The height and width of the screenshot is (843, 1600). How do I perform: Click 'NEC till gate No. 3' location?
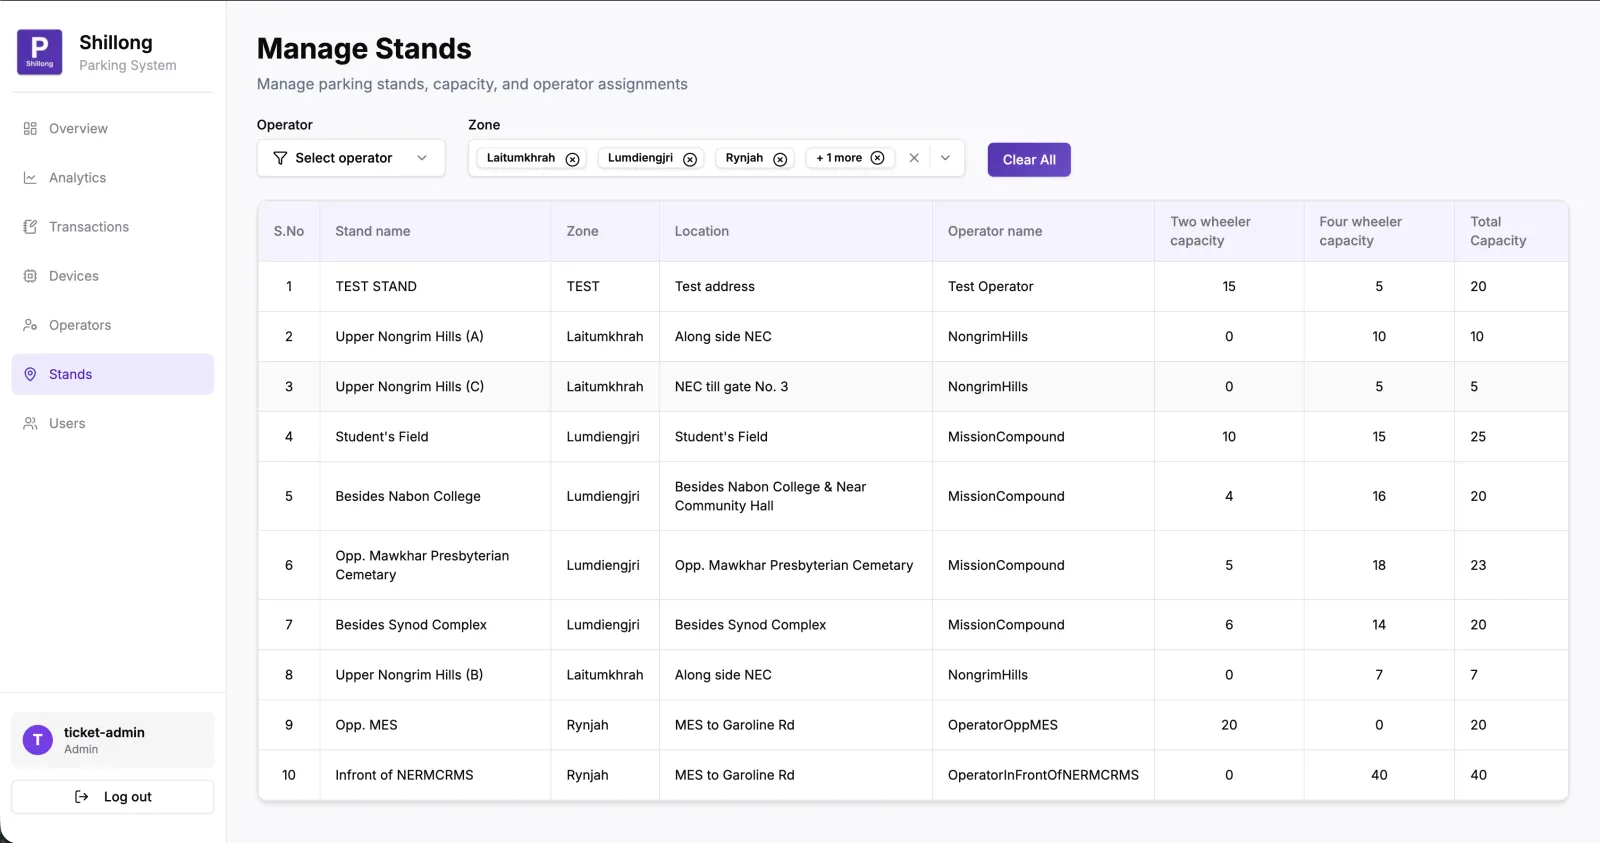point(731,387)
